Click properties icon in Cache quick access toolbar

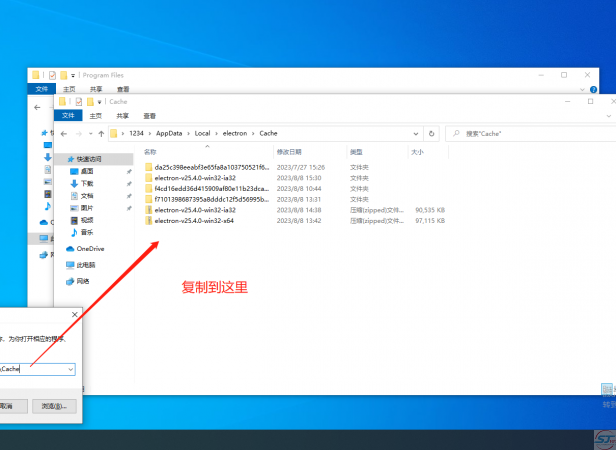click(76, 101)
